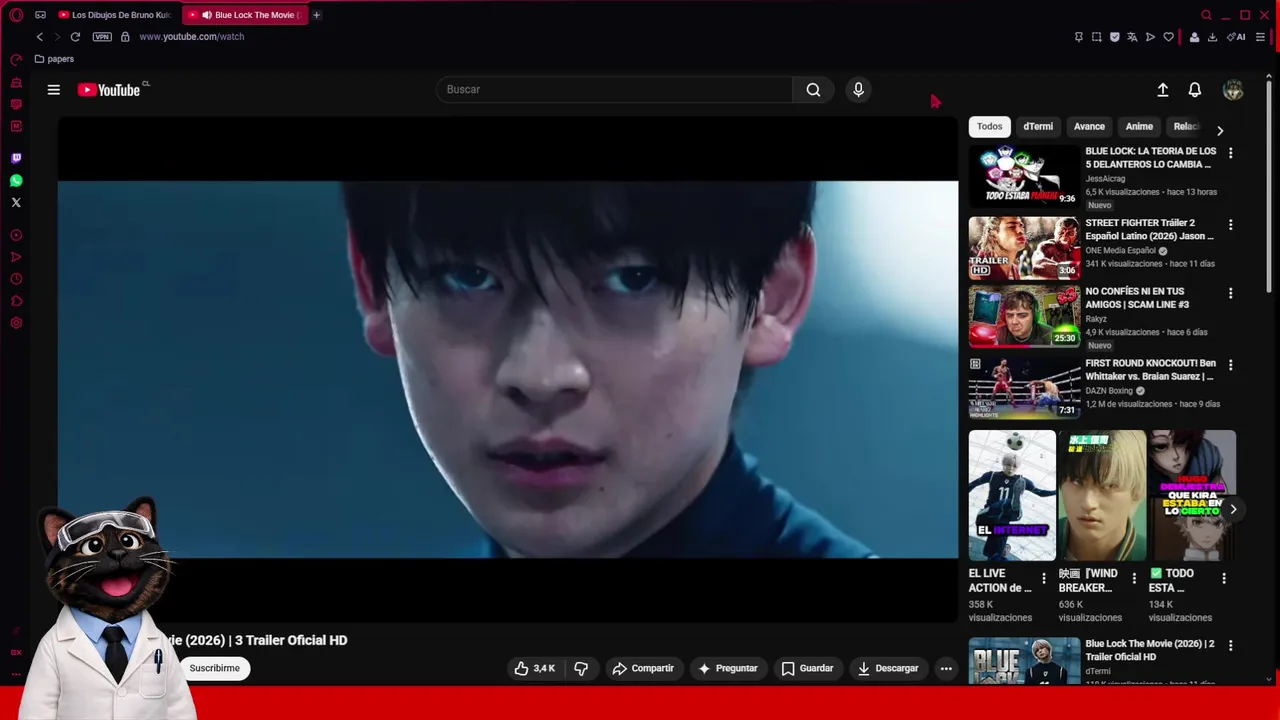Show next Shorts with arrow
The image size is (1280, 720).
1233,510
